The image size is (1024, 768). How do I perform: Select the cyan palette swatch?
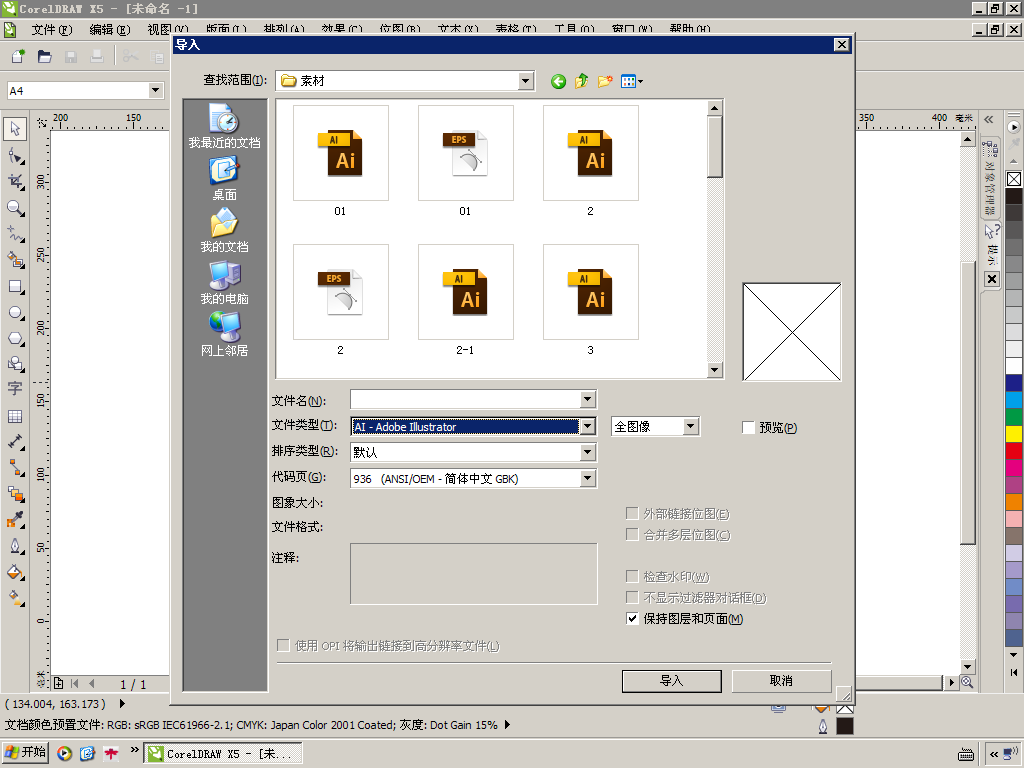(1014, 400)
